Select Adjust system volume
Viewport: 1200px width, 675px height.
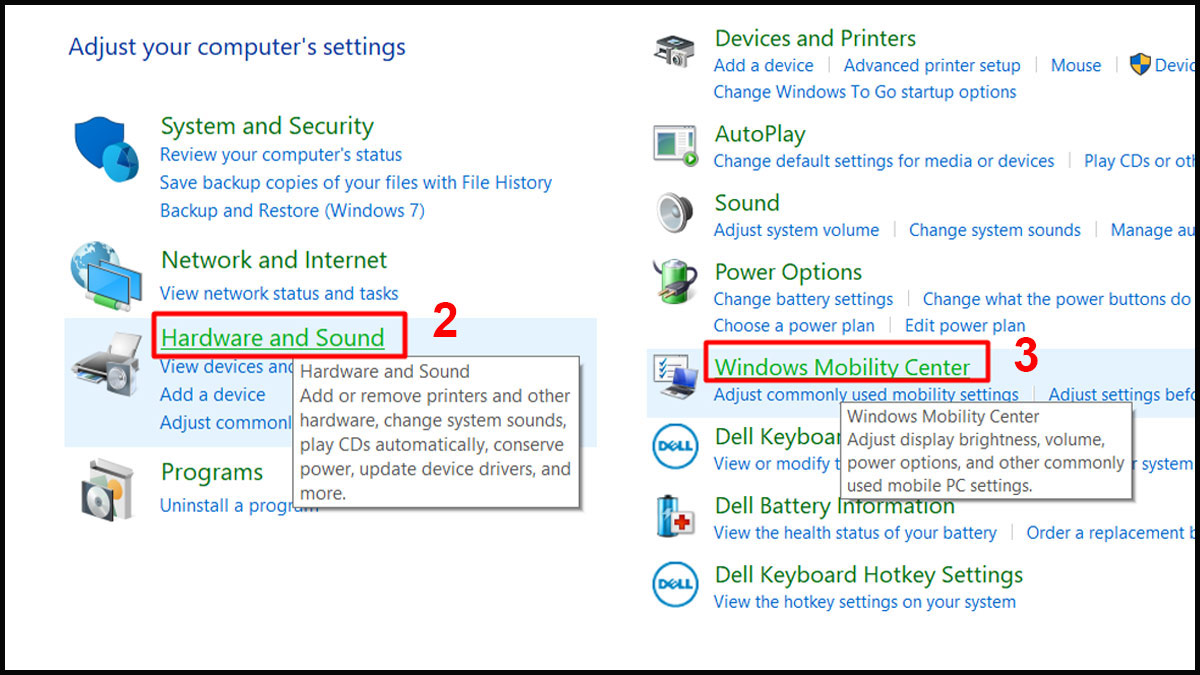(x=796, y=229)
